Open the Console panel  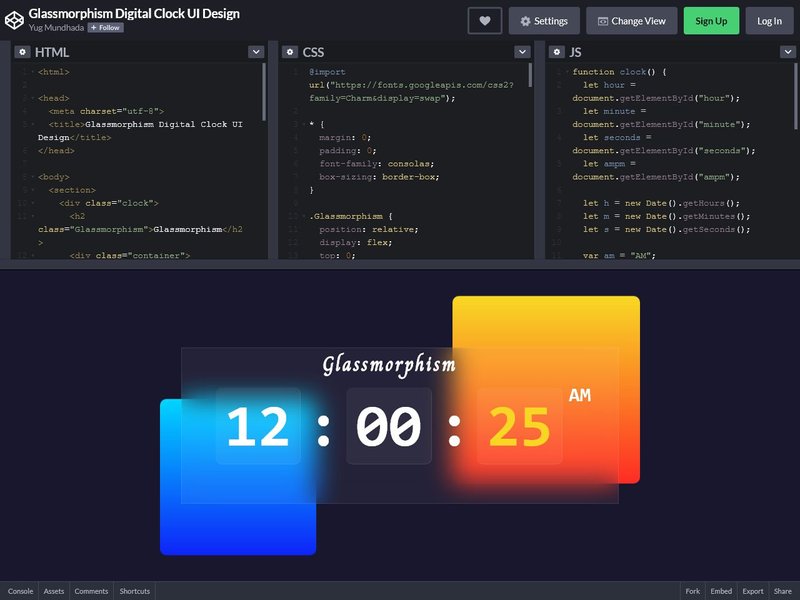pyautogui.click(x=20, y=591)
